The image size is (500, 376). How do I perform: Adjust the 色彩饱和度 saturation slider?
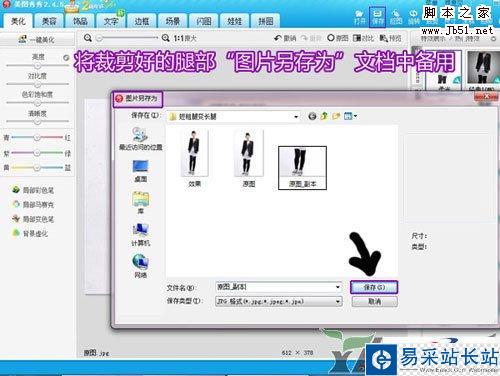pyautogui.click(x=37, y=103)
